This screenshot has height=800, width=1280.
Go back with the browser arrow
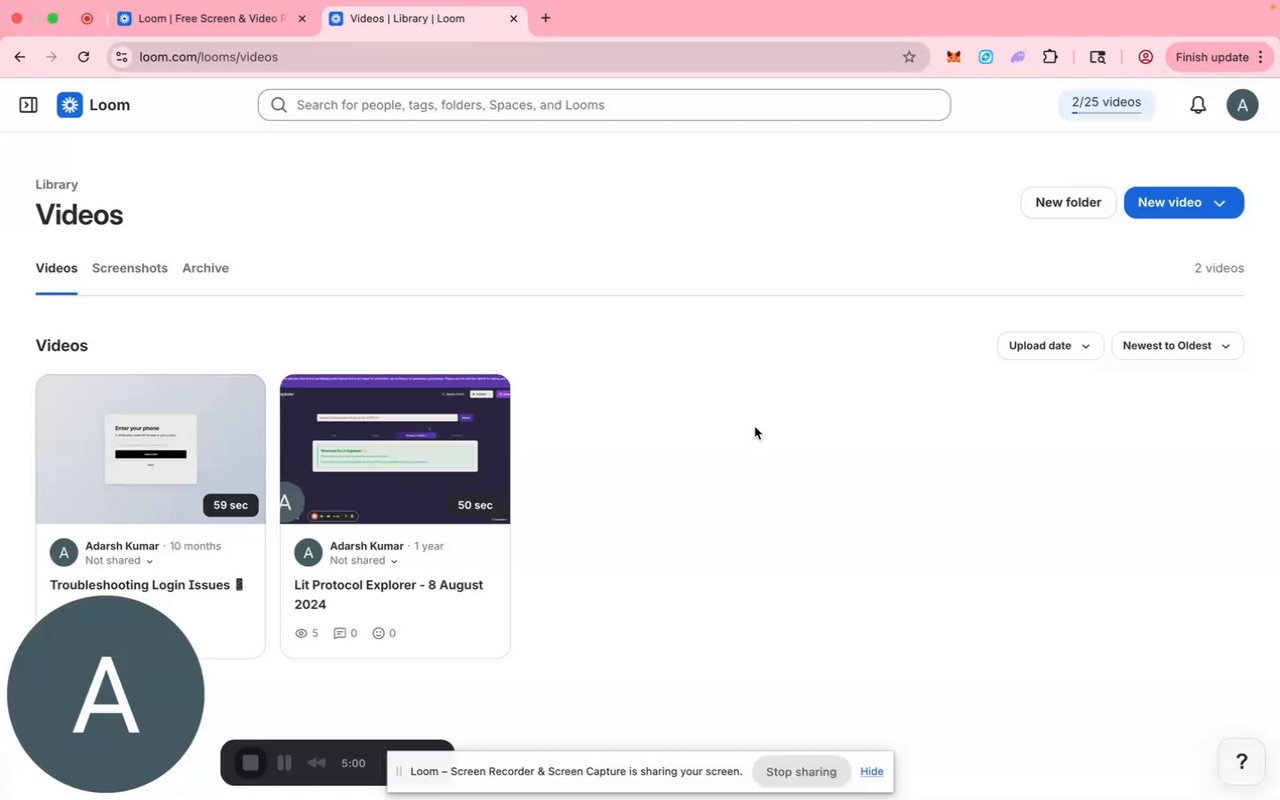(x=20, y=57)
